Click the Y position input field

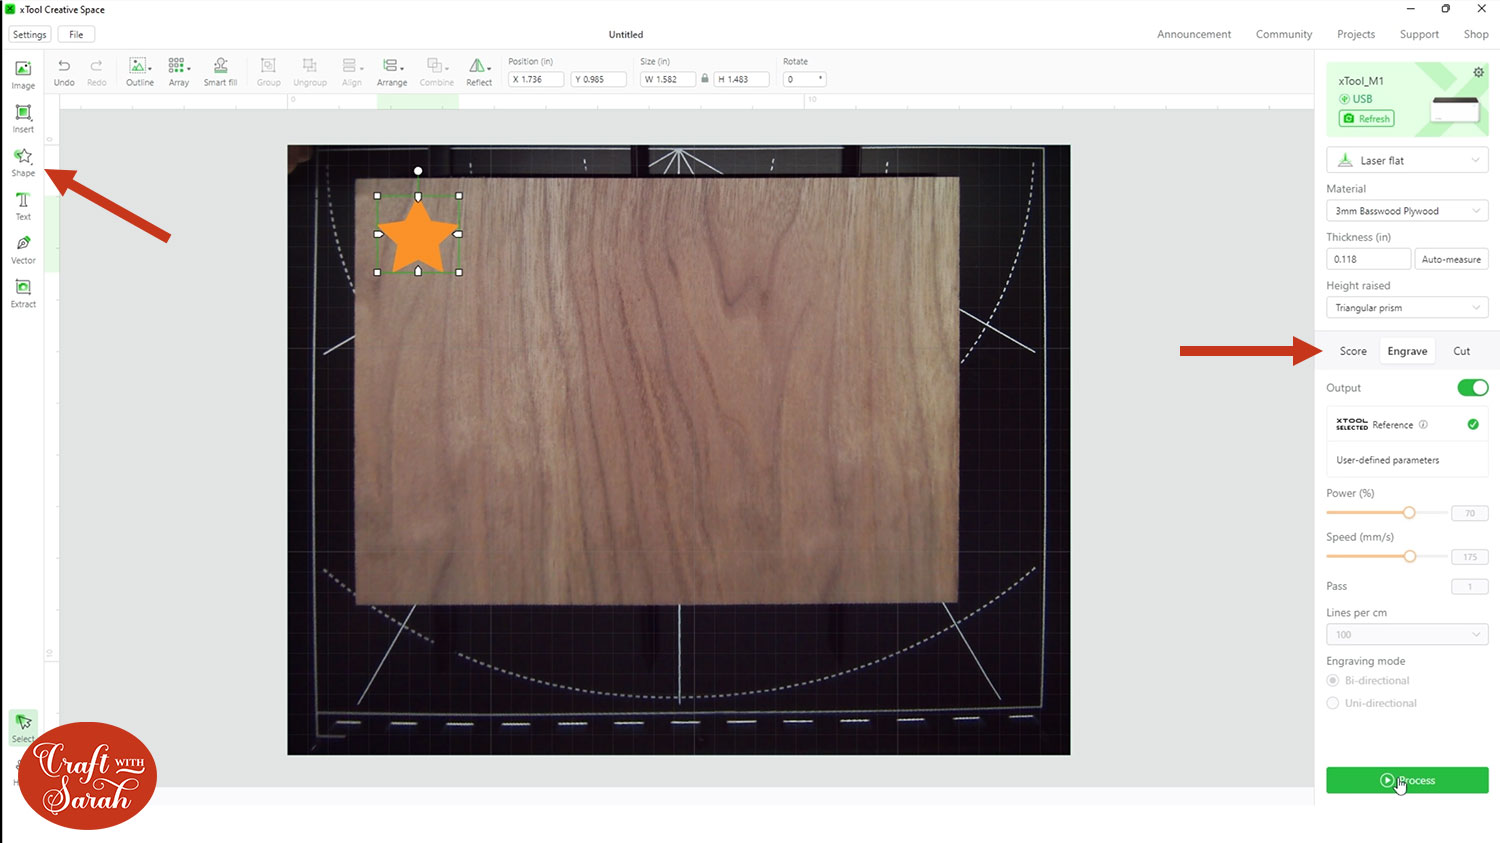[x=598, y=79]
